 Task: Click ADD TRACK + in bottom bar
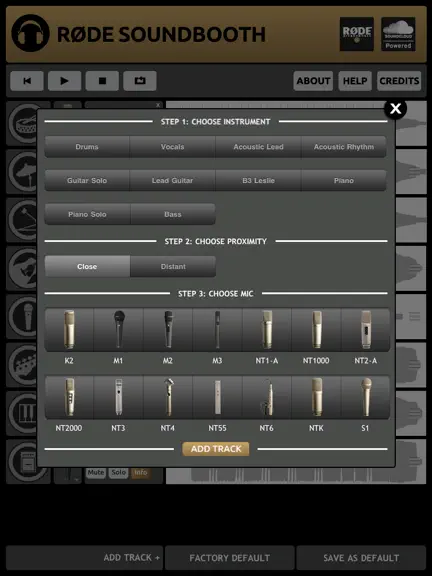84,558
